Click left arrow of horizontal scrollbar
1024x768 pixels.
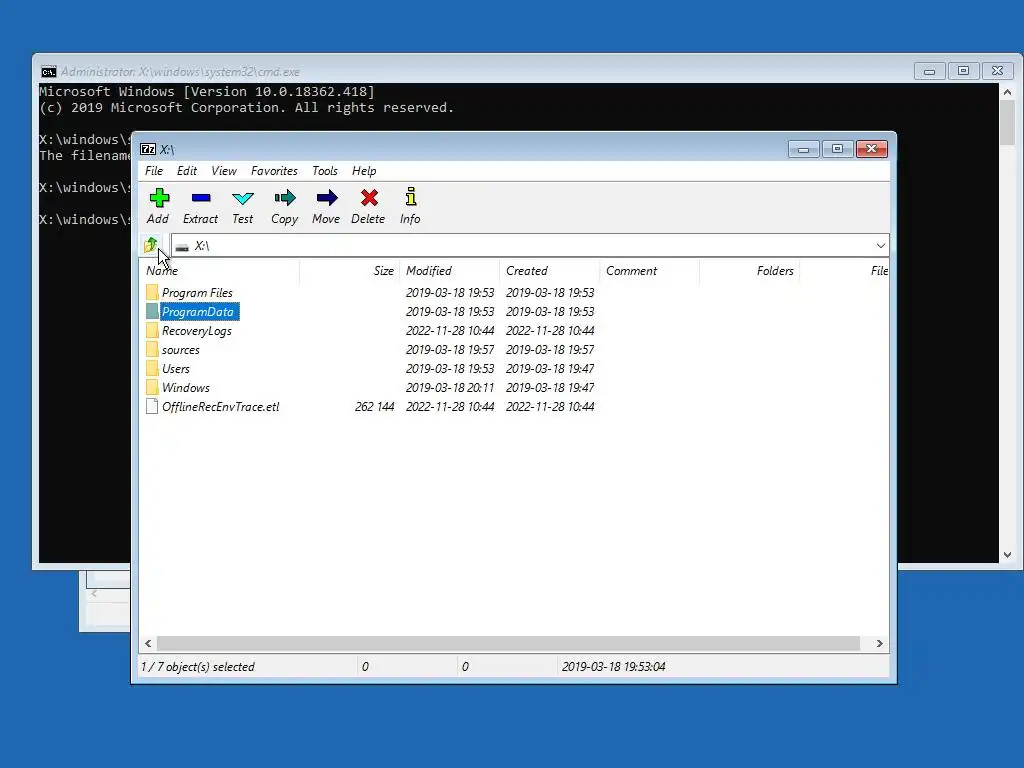148,644
